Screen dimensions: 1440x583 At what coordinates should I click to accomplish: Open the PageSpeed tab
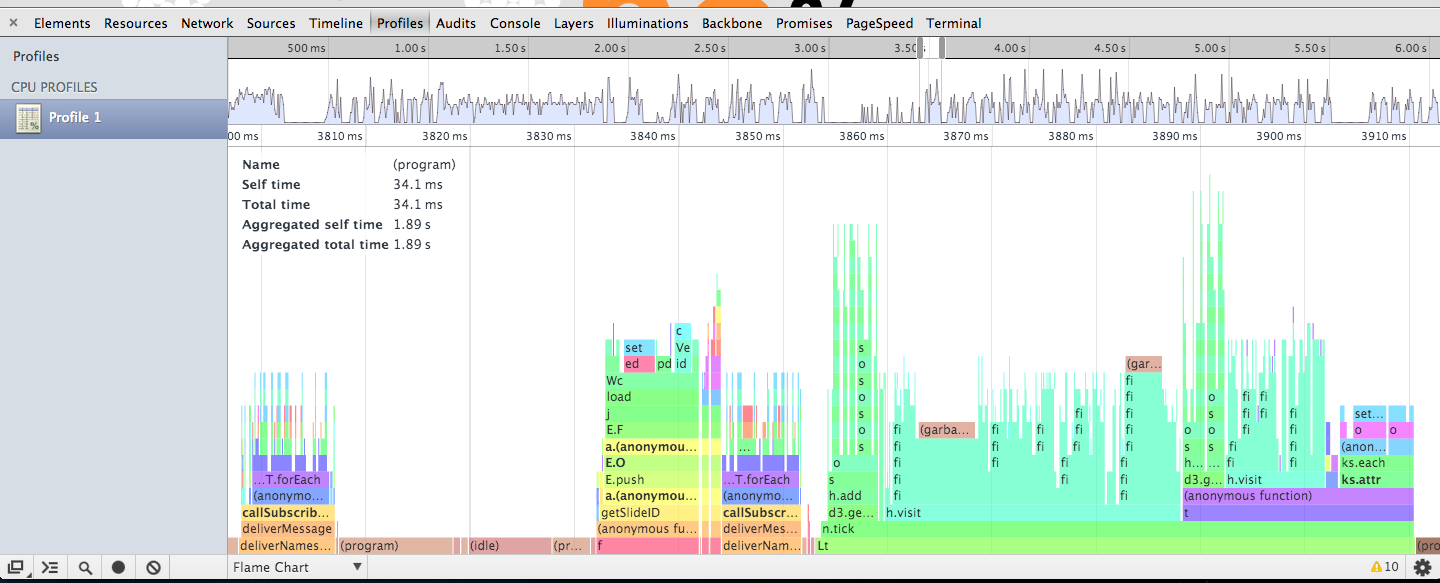coord(879,23)
